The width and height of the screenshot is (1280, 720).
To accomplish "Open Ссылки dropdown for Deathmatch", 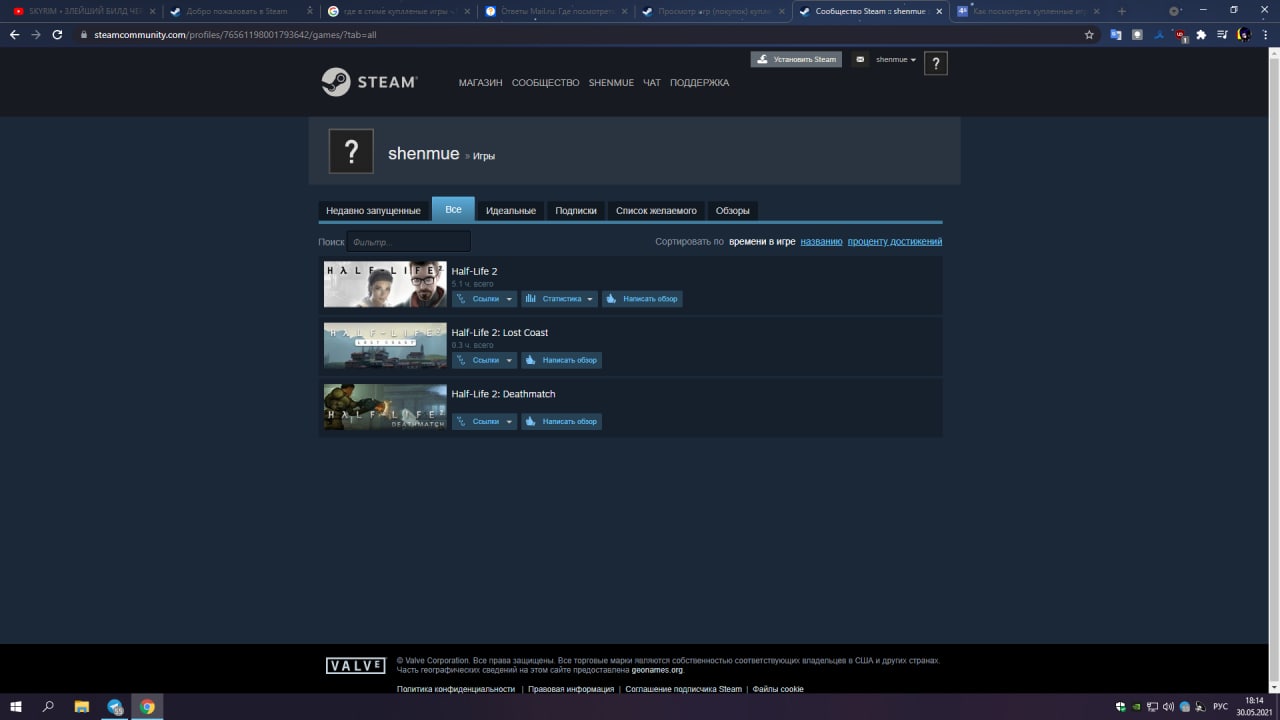I will click(484, 421).
